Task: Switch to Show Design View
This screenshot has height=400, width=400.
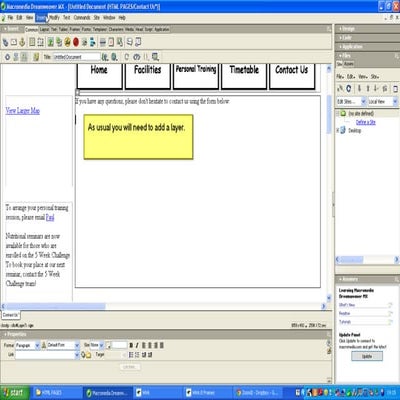Action: 24,57
